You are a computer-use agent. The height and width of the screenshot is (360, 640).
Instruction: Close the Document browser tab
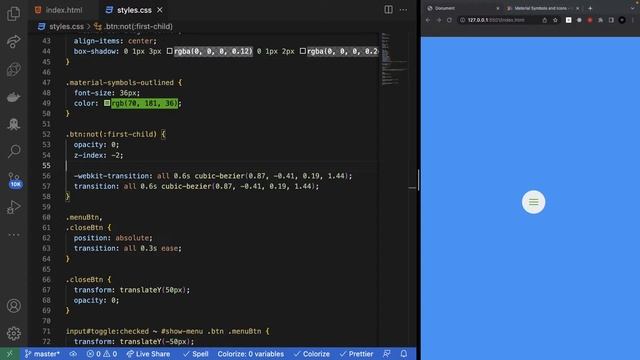498,8
